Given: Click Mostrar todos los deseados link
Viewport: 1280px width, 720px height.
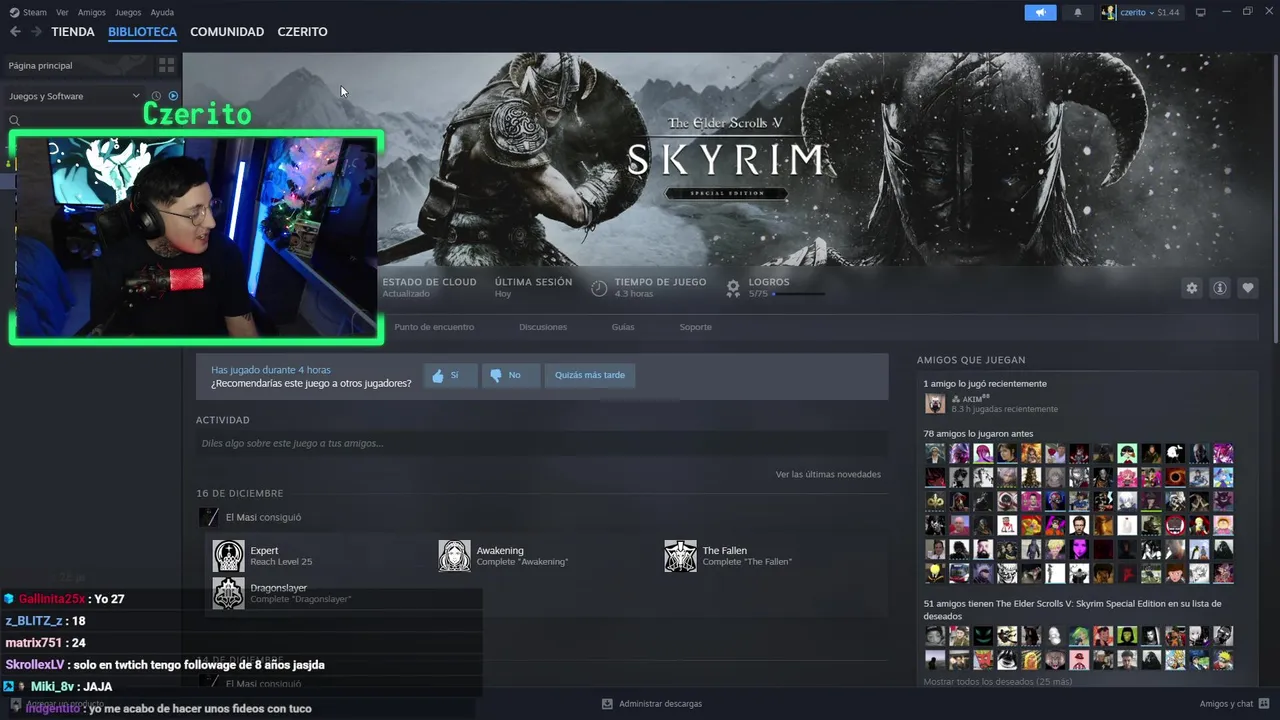Looking at the screenshot, I should [x=997, y=681].
